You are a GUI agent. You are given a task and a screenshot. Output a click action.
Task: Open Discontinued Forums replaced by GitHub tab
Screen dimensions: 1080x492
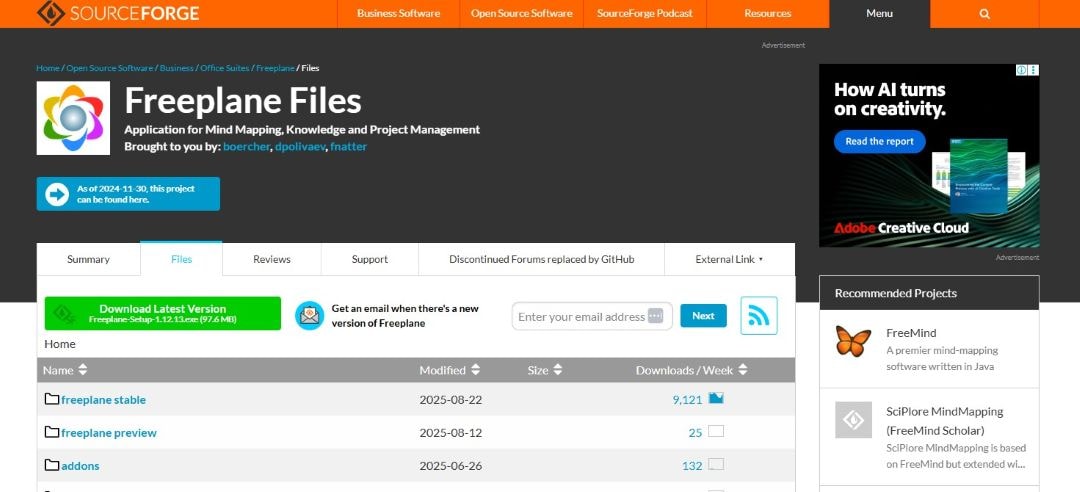coord(541,259)
